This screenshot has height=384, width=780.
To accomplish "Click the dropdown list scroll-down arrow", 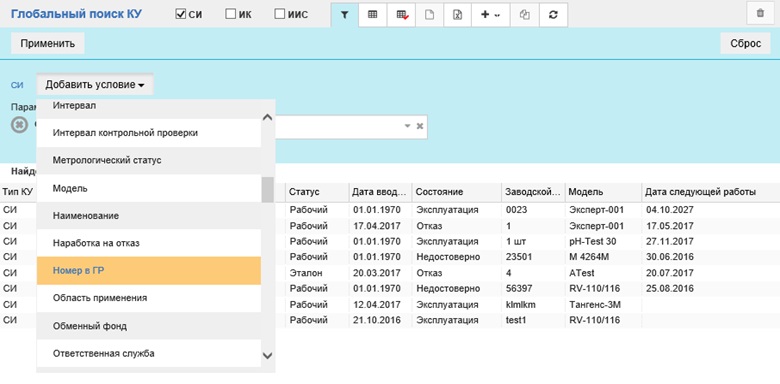I will tap(268, 355).
